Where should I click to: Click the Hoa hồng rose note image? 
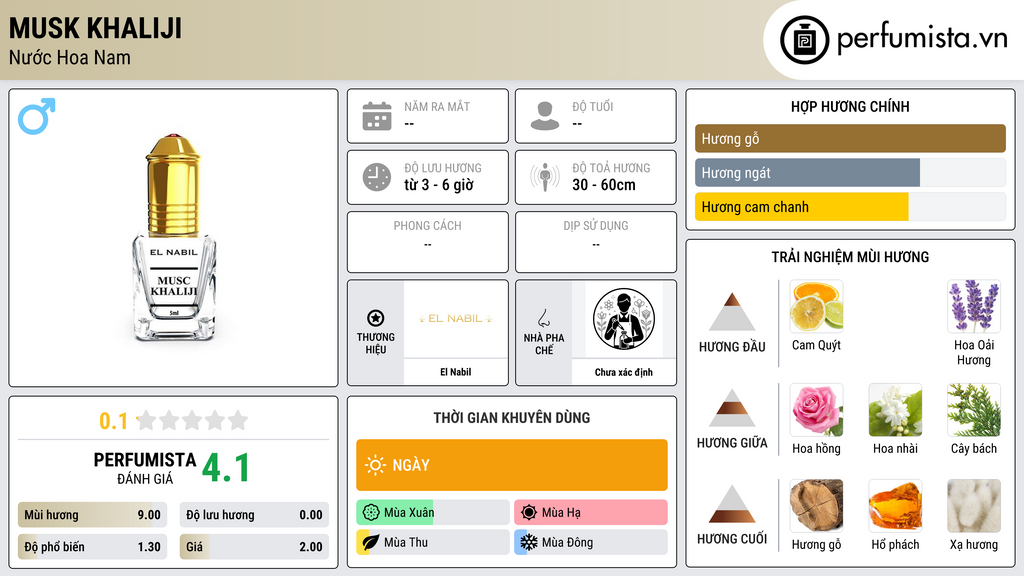[x=816, y=409]
